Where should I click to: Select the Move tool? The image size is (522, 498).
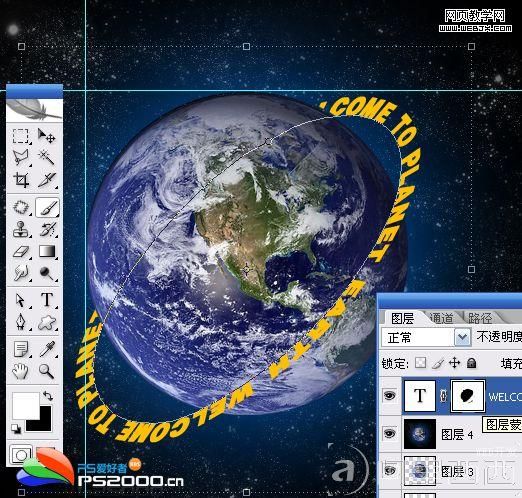click(46, 136)
